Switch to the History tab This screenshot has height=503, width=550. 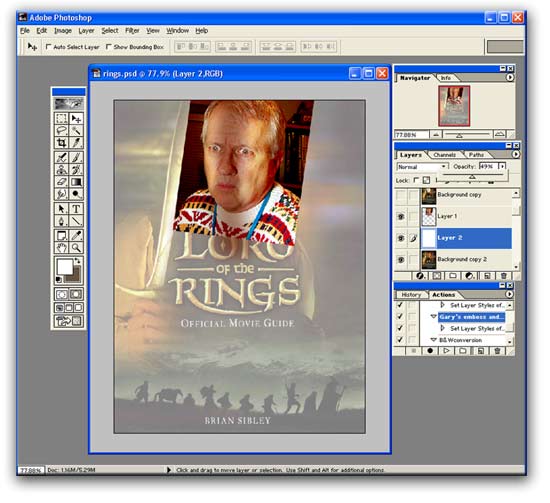click(411, 295)
